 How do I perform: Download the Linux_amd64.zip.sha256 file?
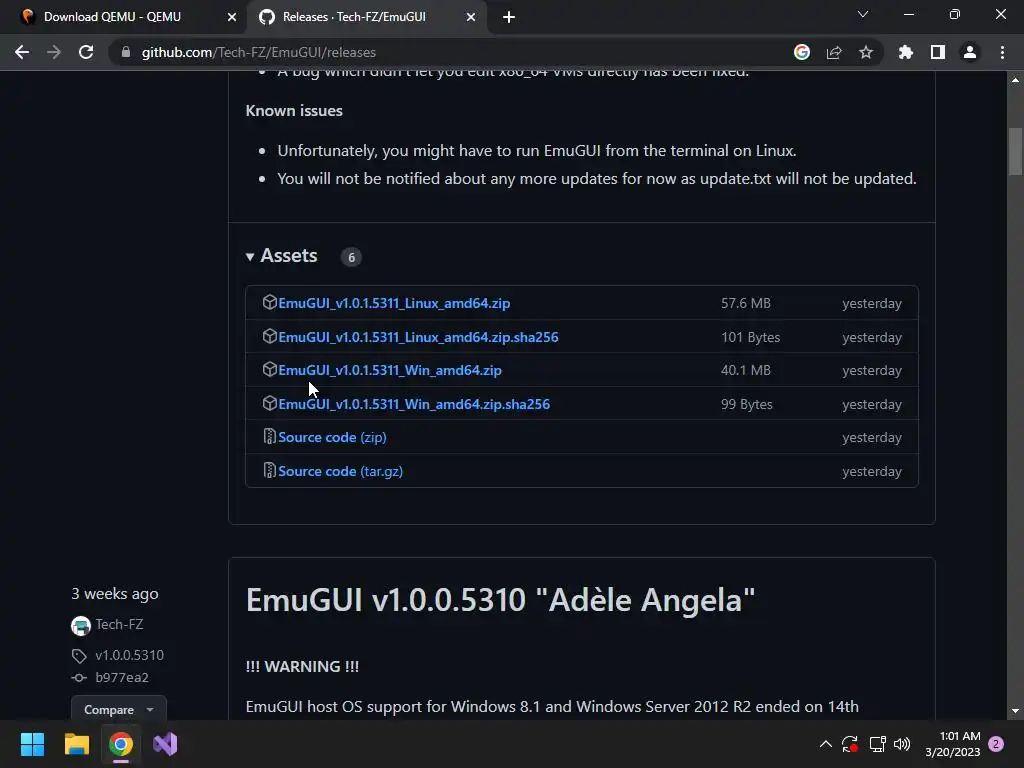click(x=418, y=337)
